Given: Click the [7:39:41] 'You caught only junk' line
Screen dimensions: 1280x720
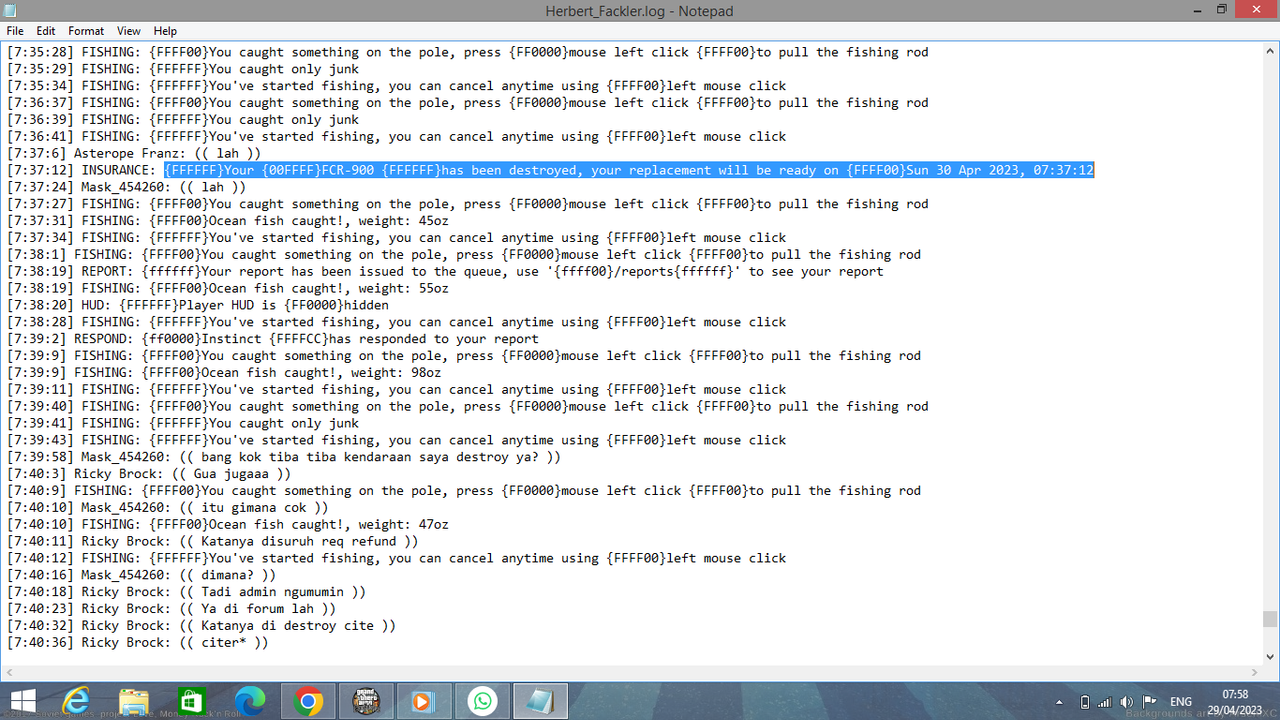Looking at the screenshot, I should 183,423.
